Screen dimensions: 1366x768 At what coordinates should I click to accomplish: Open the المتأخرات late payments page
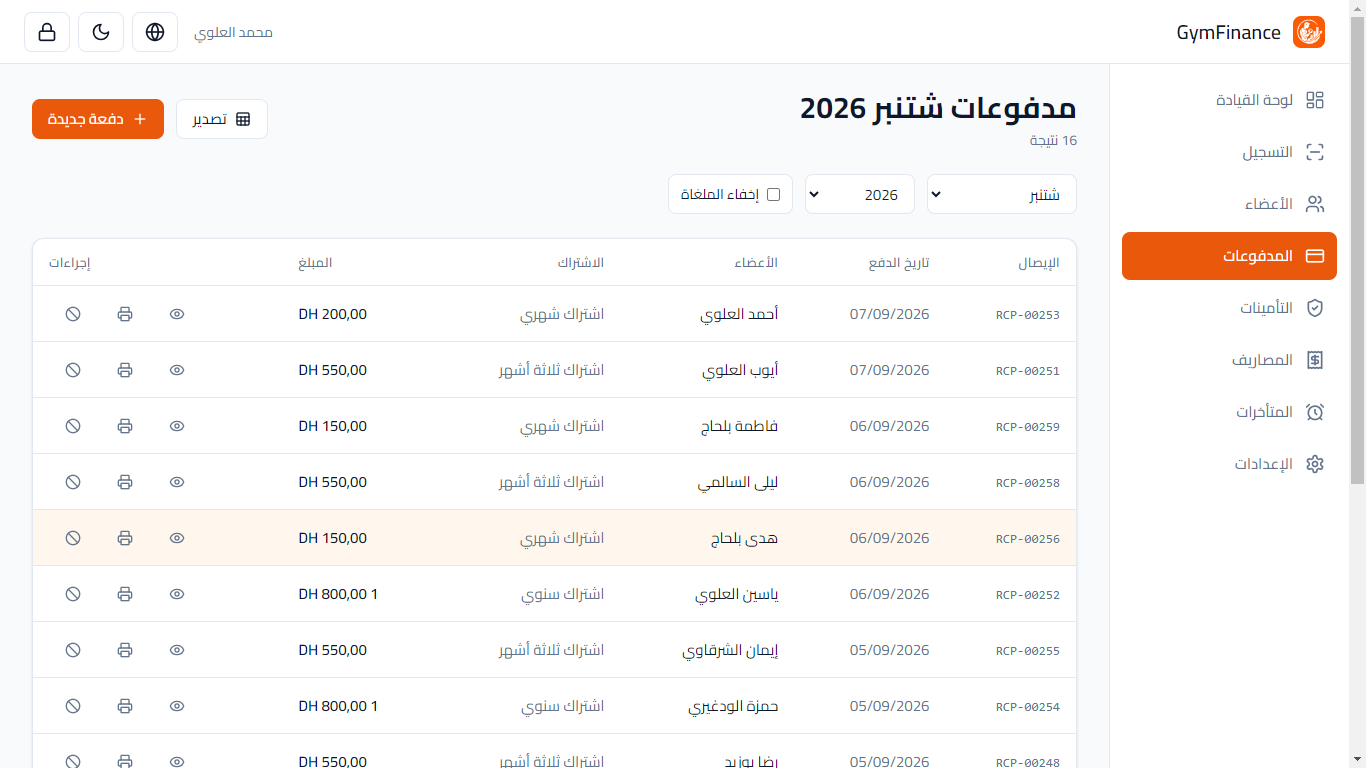(1229, 412)
